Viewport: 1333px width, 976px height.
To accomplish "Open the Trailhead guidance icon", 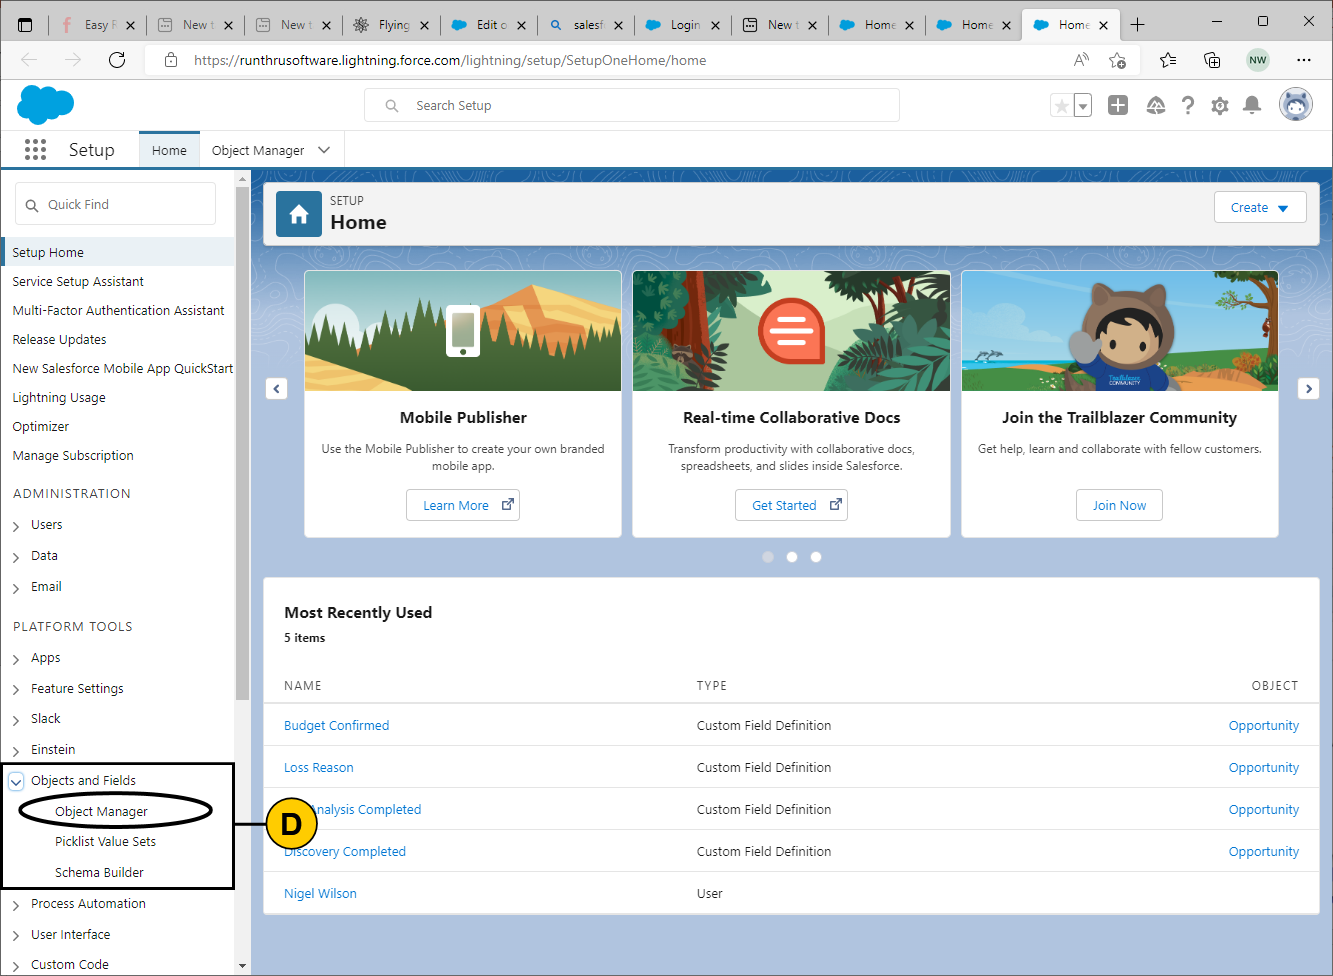I will (1155, 105).
